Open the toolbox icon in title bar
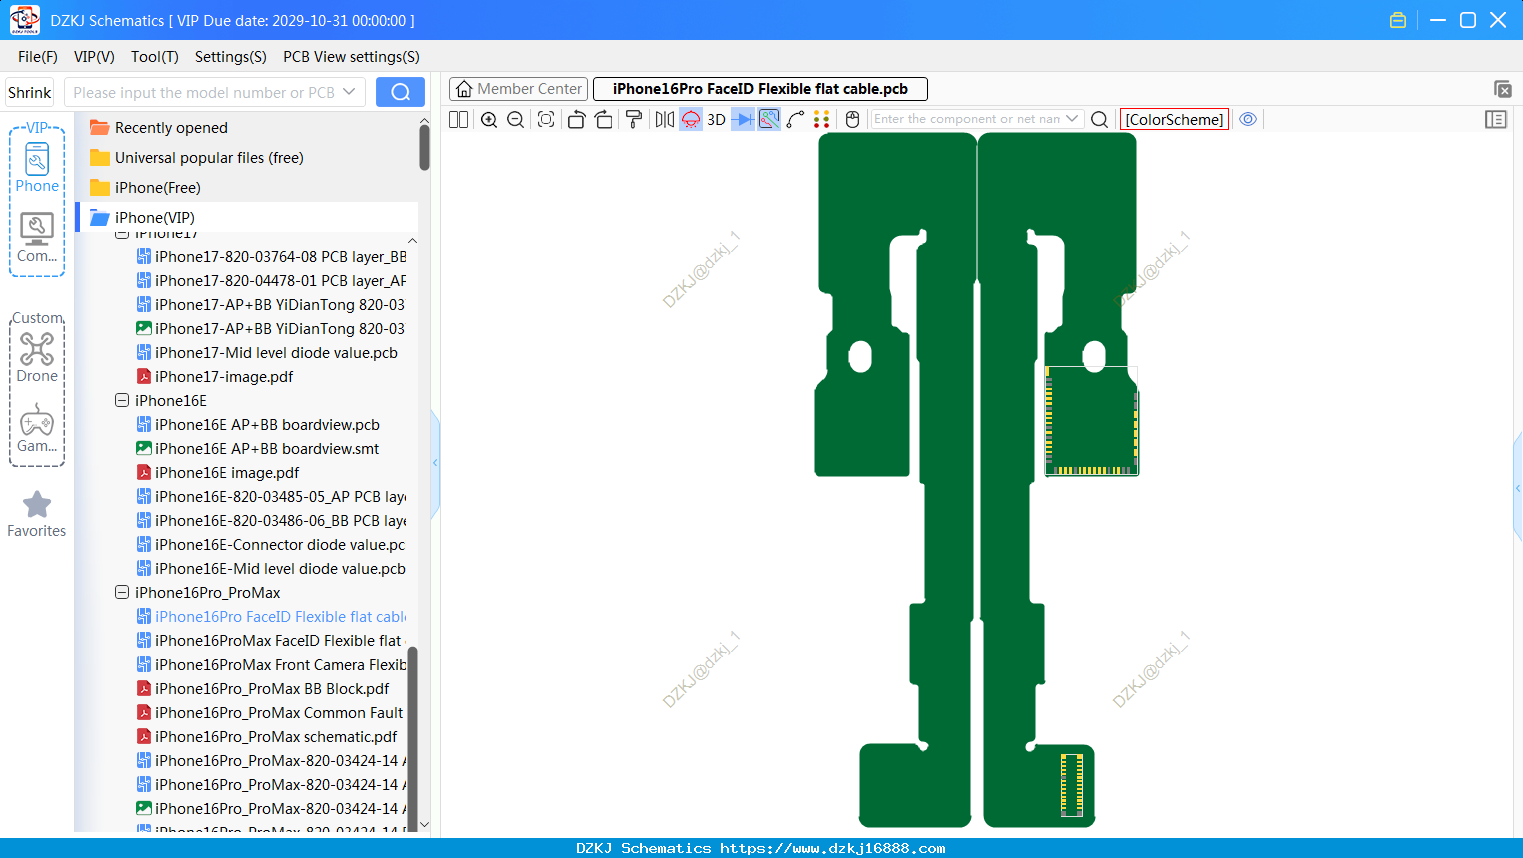 (x=1398, y=20)
